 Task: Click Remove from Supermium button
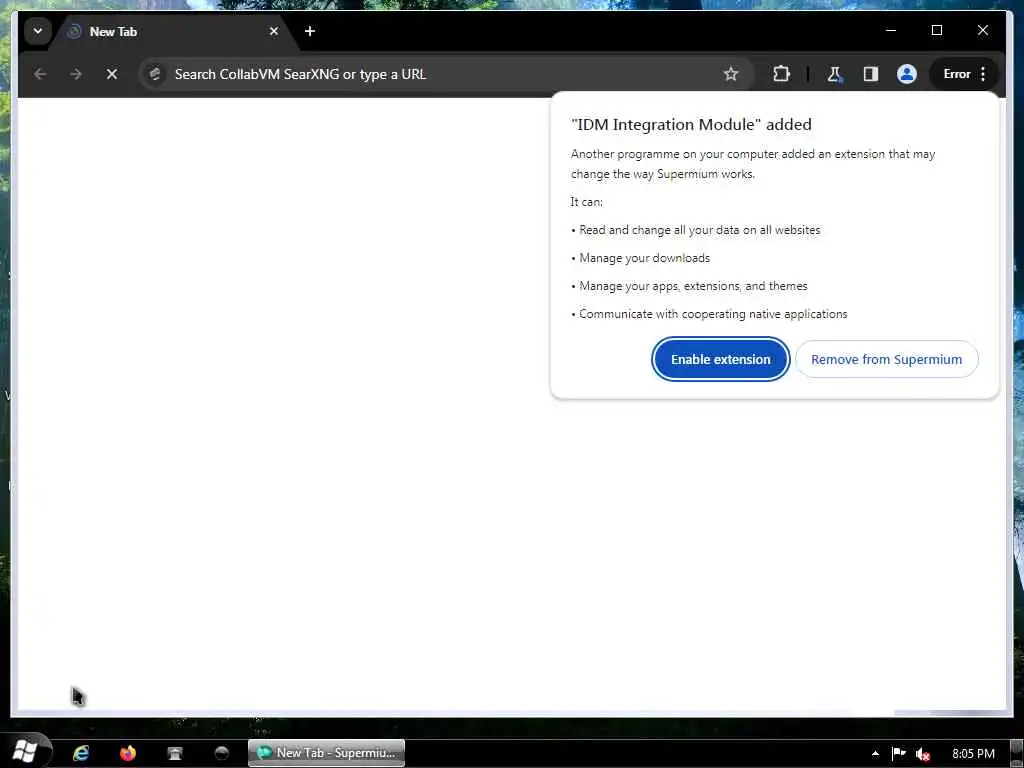886,359
